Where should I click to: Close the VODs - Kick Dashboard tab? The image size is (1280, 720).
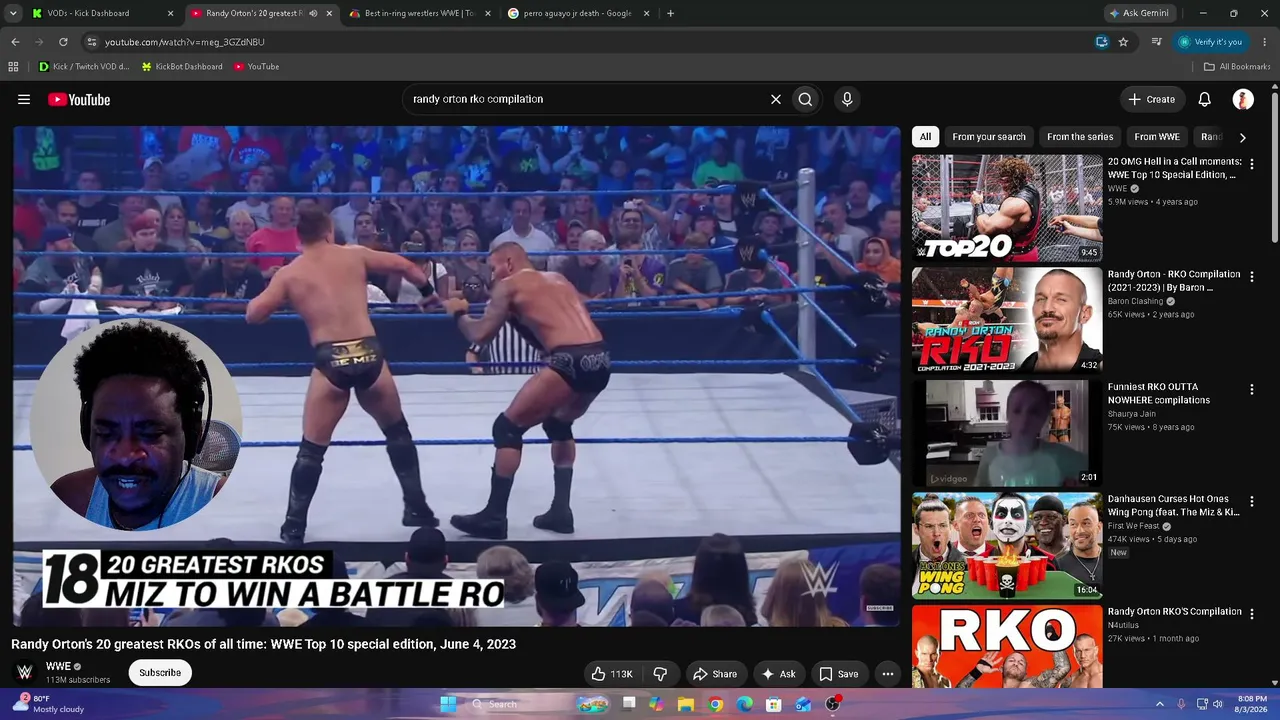(x=170, y=14)
